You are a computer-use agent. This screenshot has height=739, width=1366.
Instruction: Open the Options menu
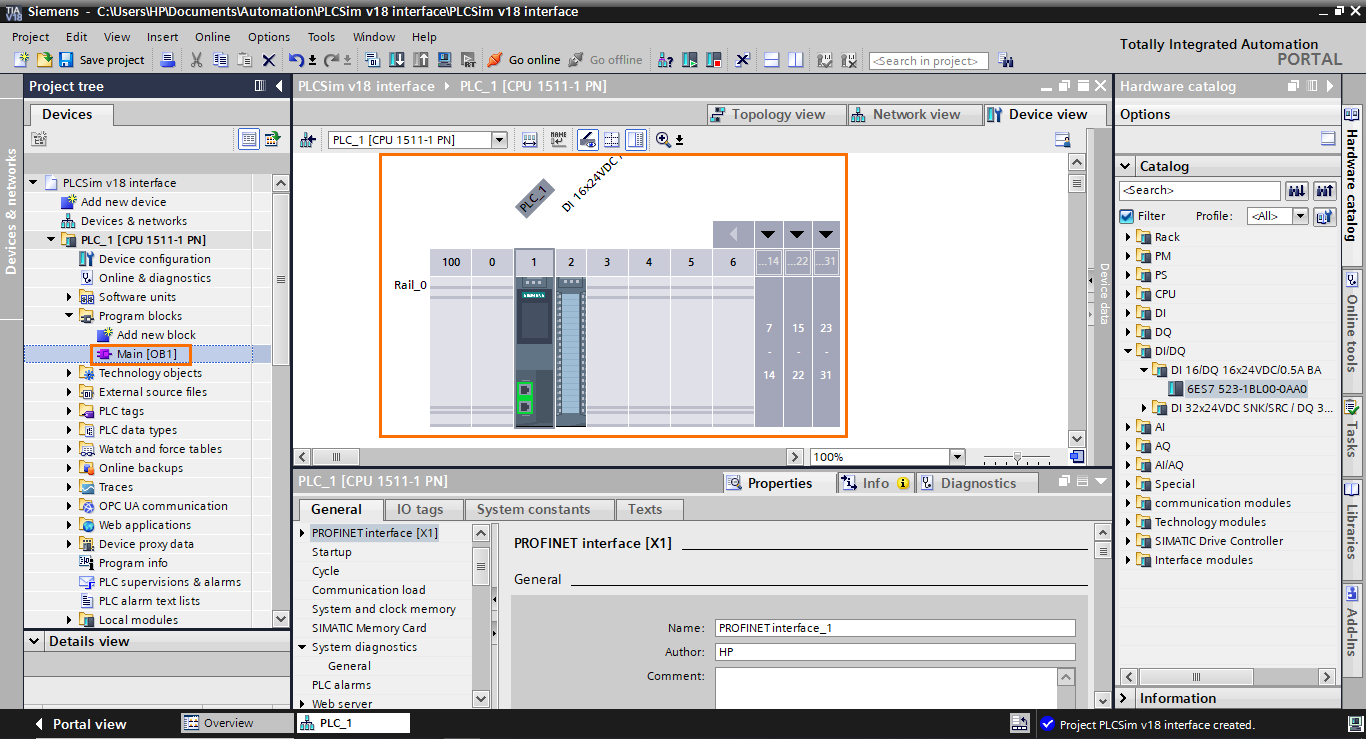tap(268, 36)
